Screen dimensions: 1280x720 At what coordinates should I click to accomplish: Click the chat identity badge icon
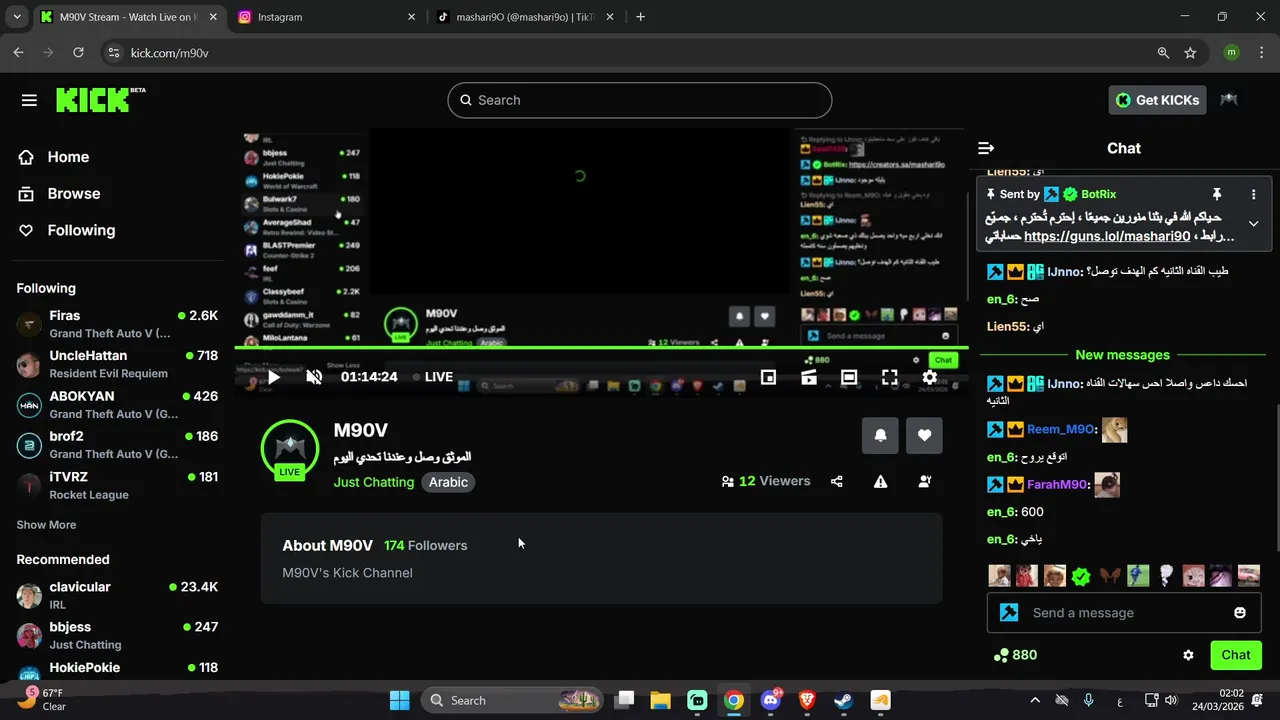[x=1009, y=612]
